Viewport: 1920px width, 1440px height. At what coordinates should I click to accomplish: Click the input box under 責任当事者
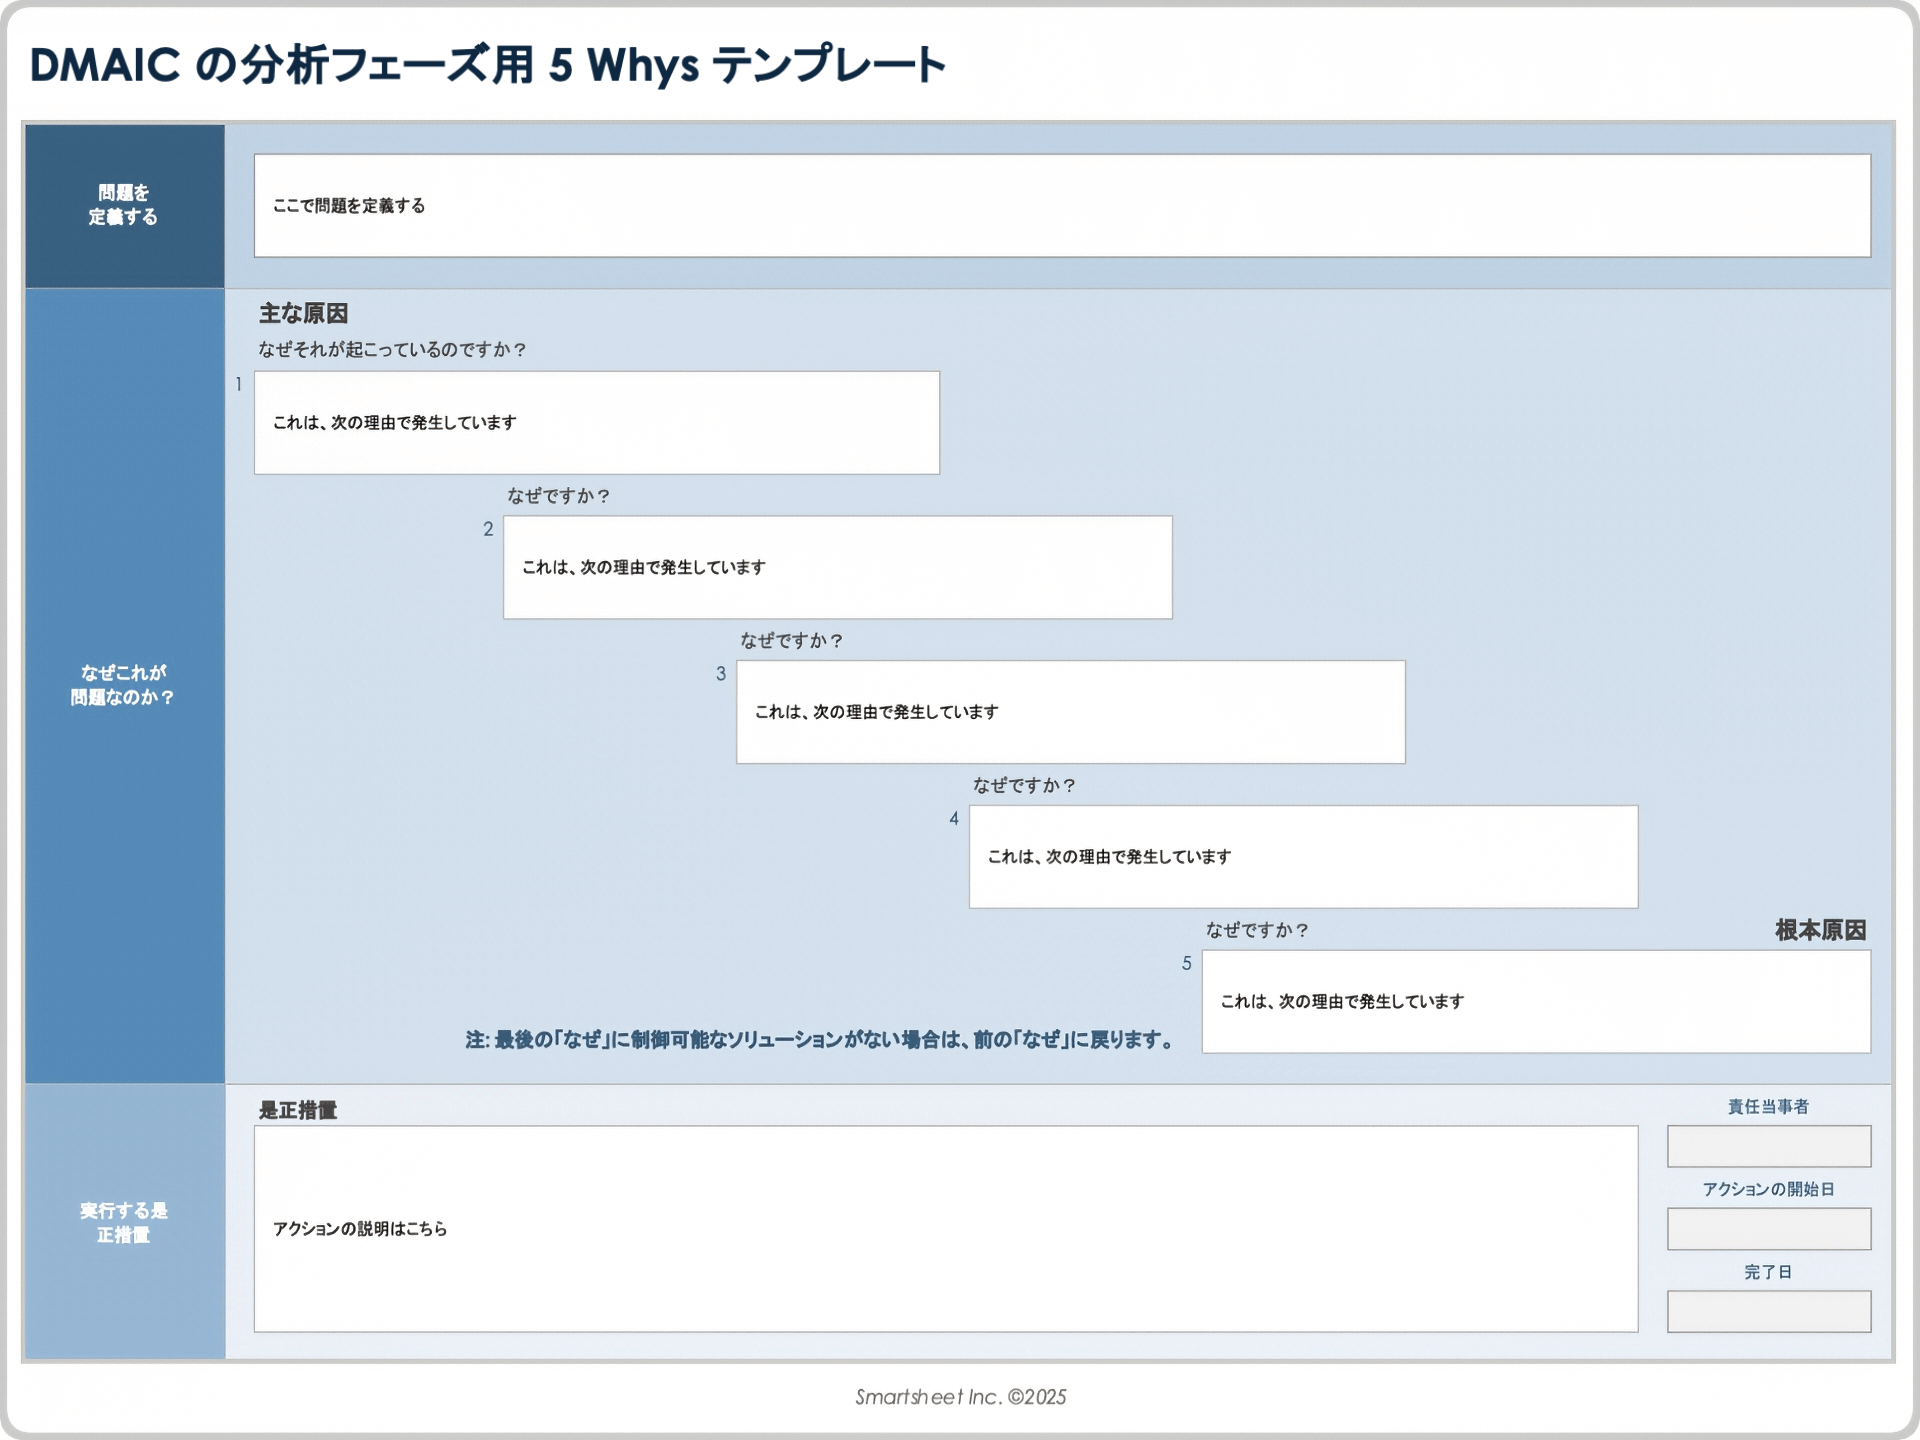pyautogui.click(x=1769, y=1146)
